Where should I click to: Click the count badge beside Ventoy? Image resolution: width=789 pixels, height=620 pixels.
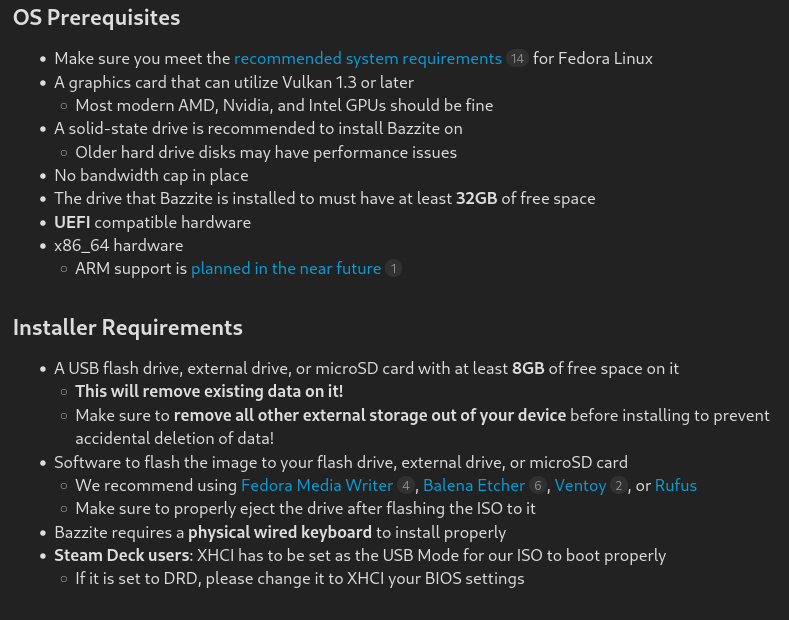(x=618, y=485)
